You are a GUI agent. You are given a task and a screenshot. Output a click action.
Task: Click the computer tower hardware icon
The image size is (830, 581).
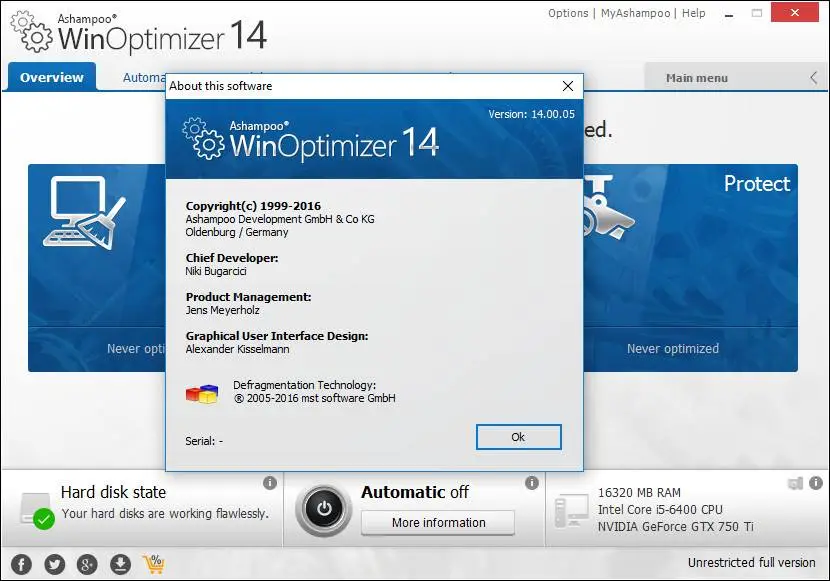coord(571,510)
